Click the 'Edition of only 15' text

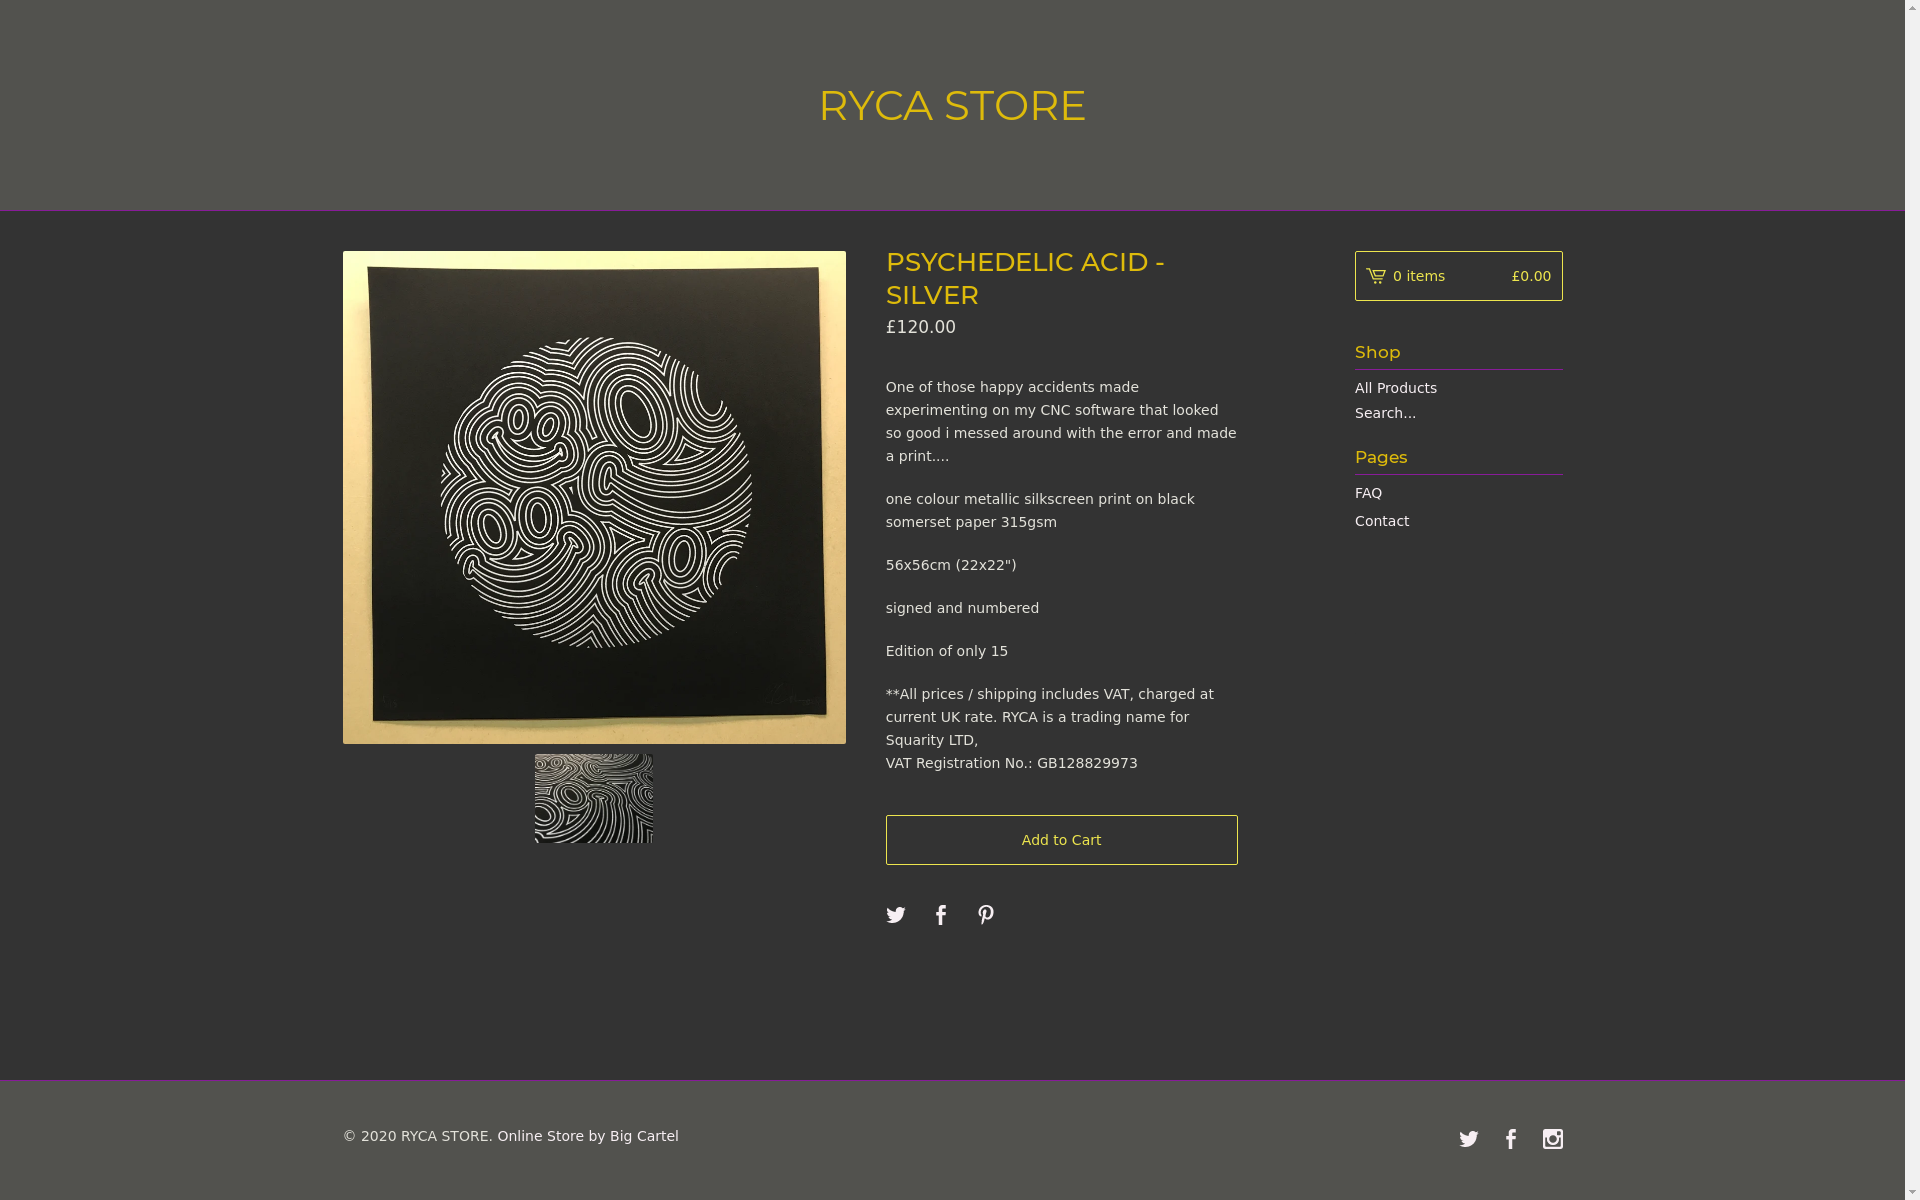click(x=947, y=651)
